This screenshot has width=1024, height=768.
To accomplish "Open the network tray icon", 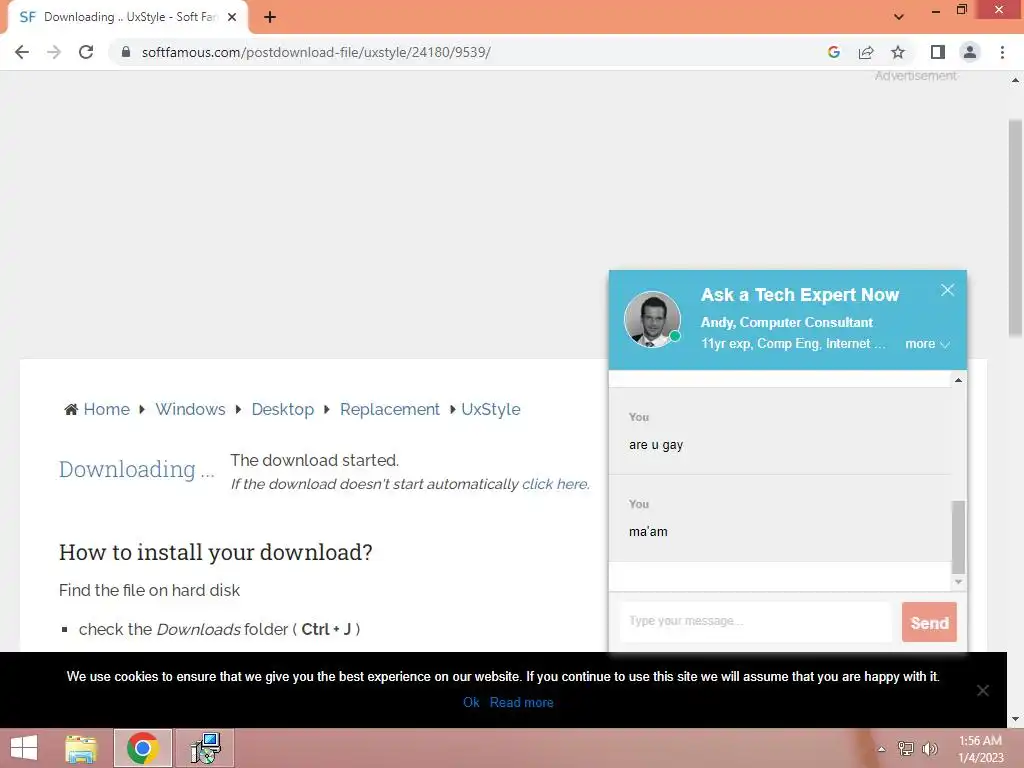I will tap(906, 749).
